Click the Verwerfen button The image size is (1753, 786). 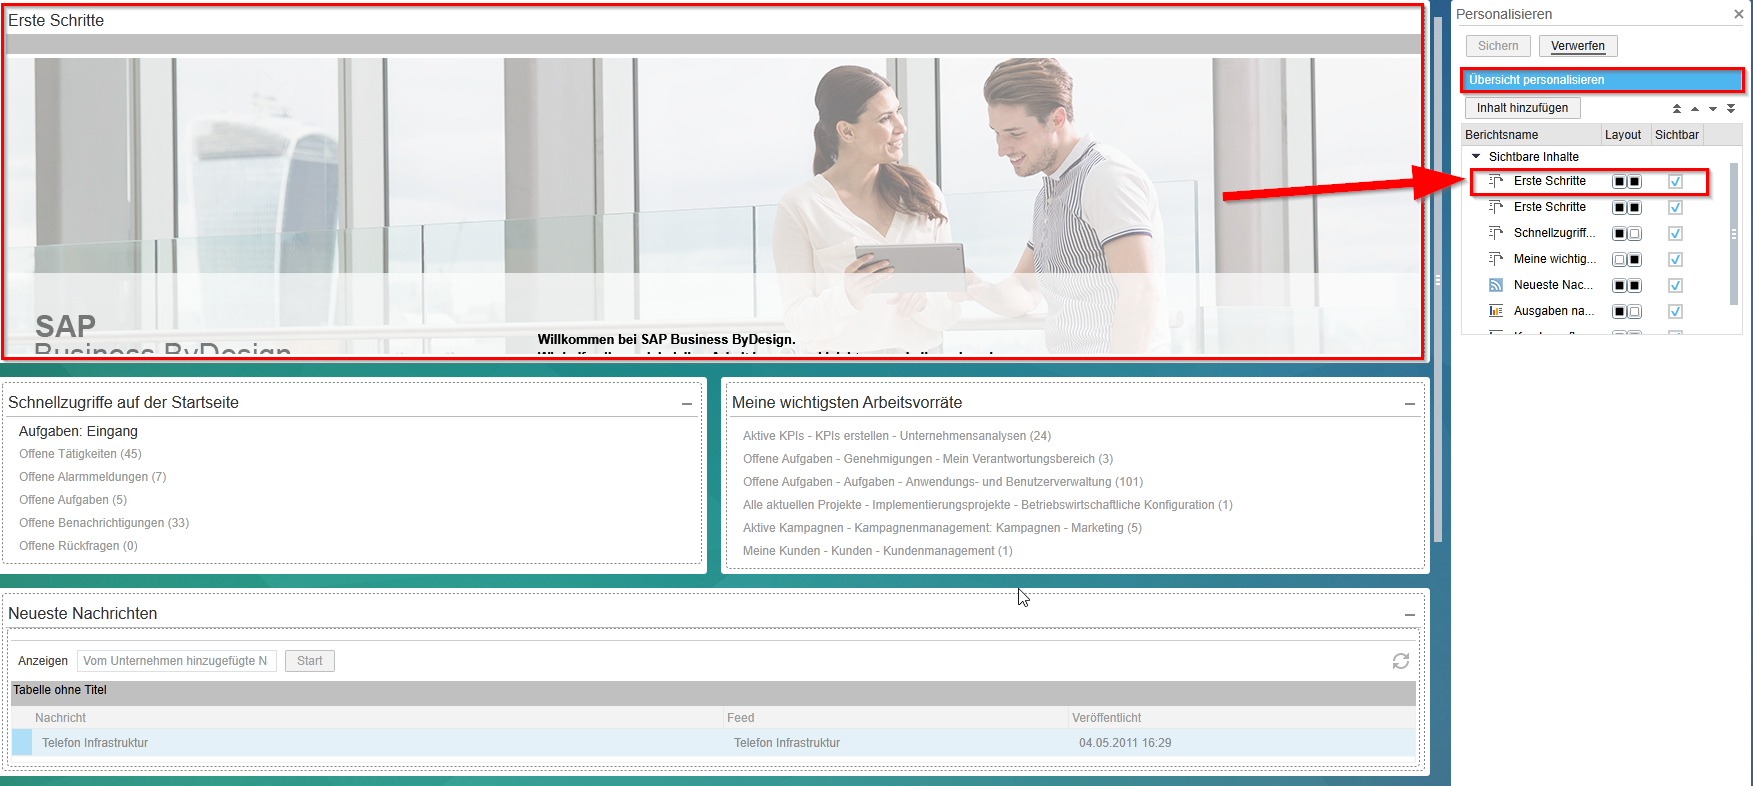coord(1578,46)
